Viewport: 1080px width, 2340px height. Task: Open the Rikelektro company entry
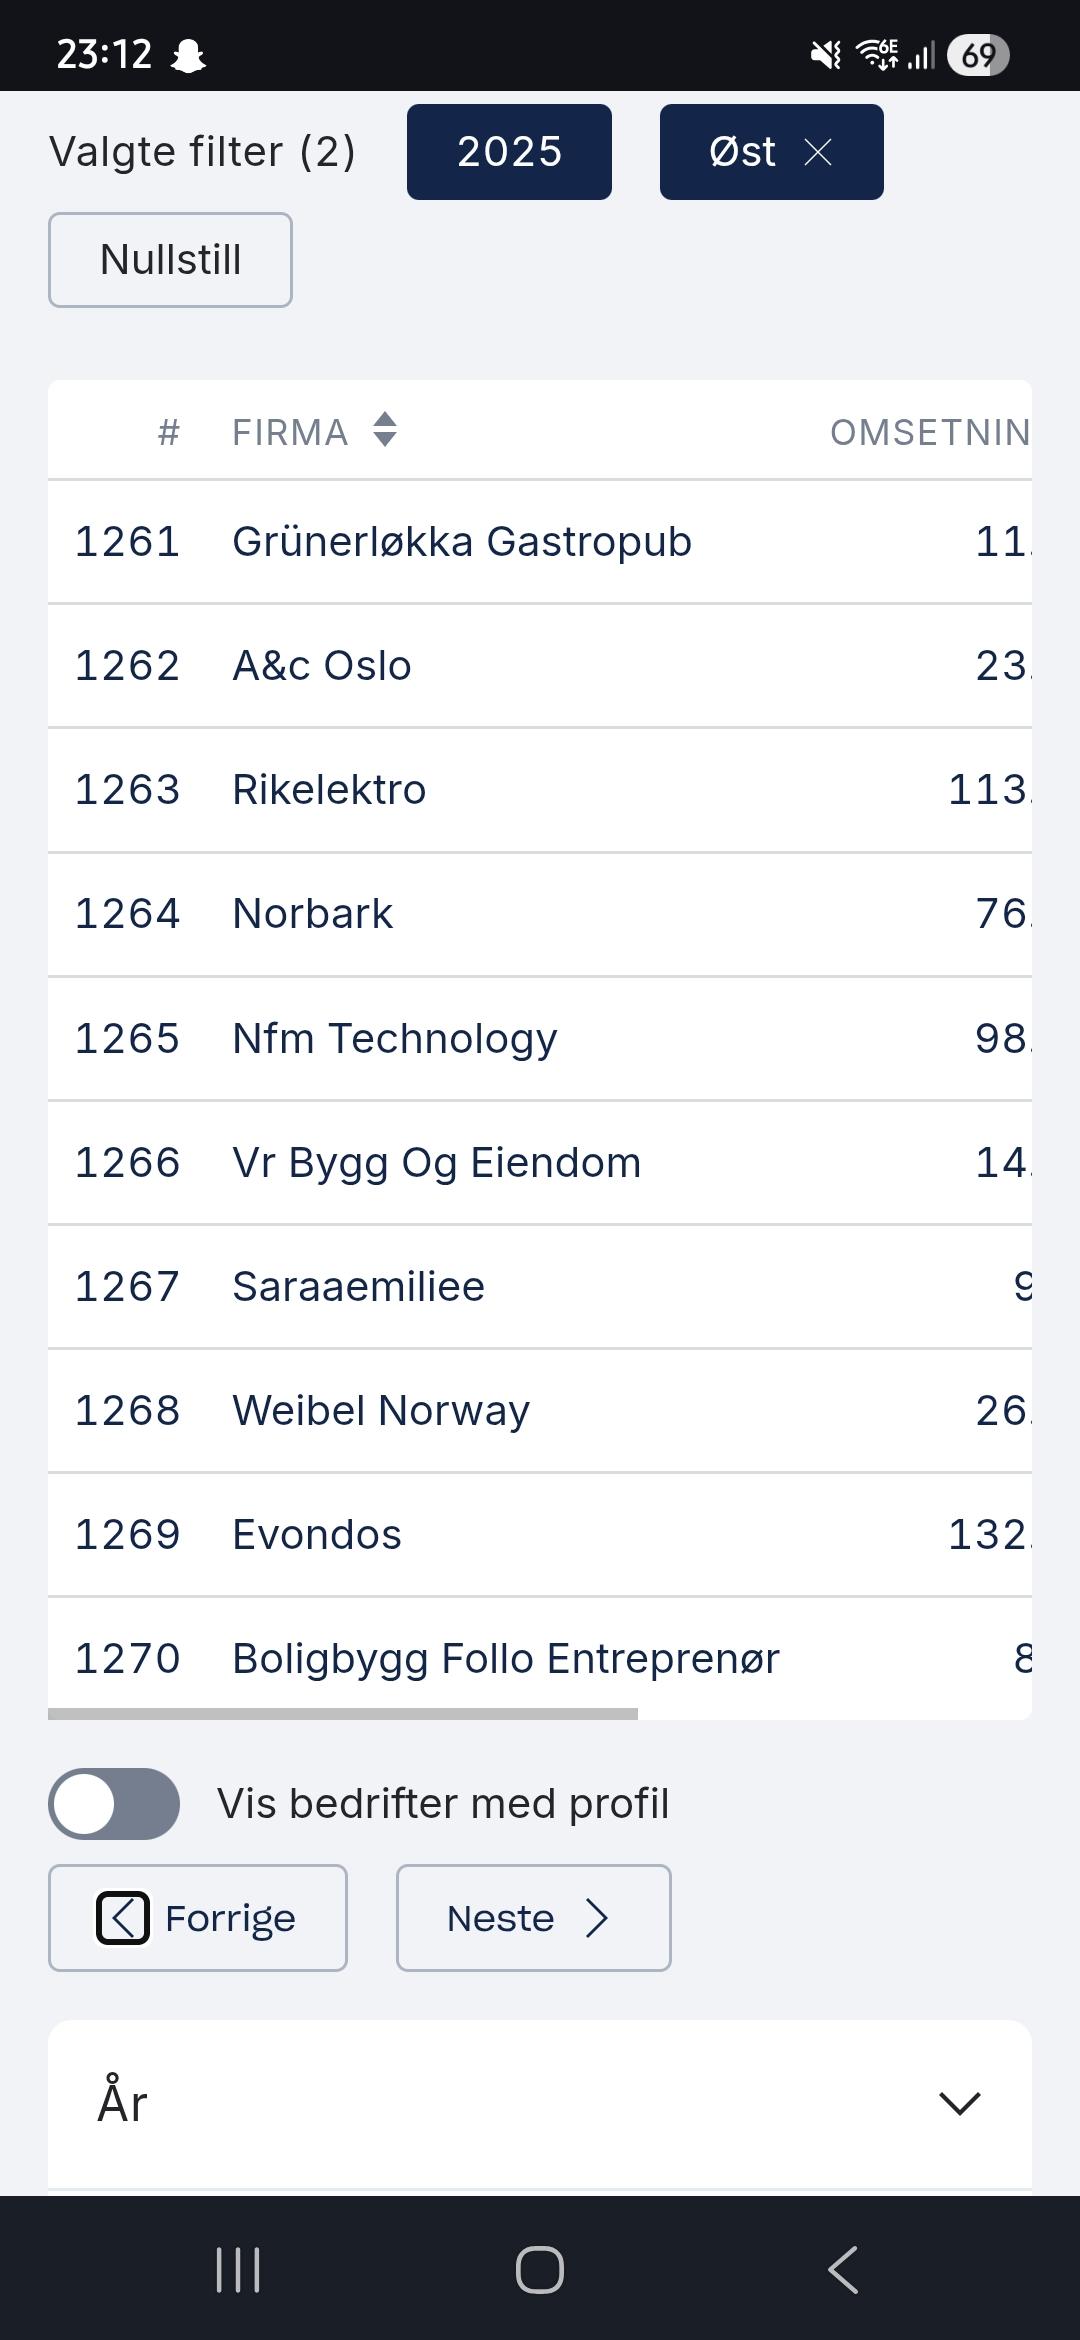(x=329, y=790)
